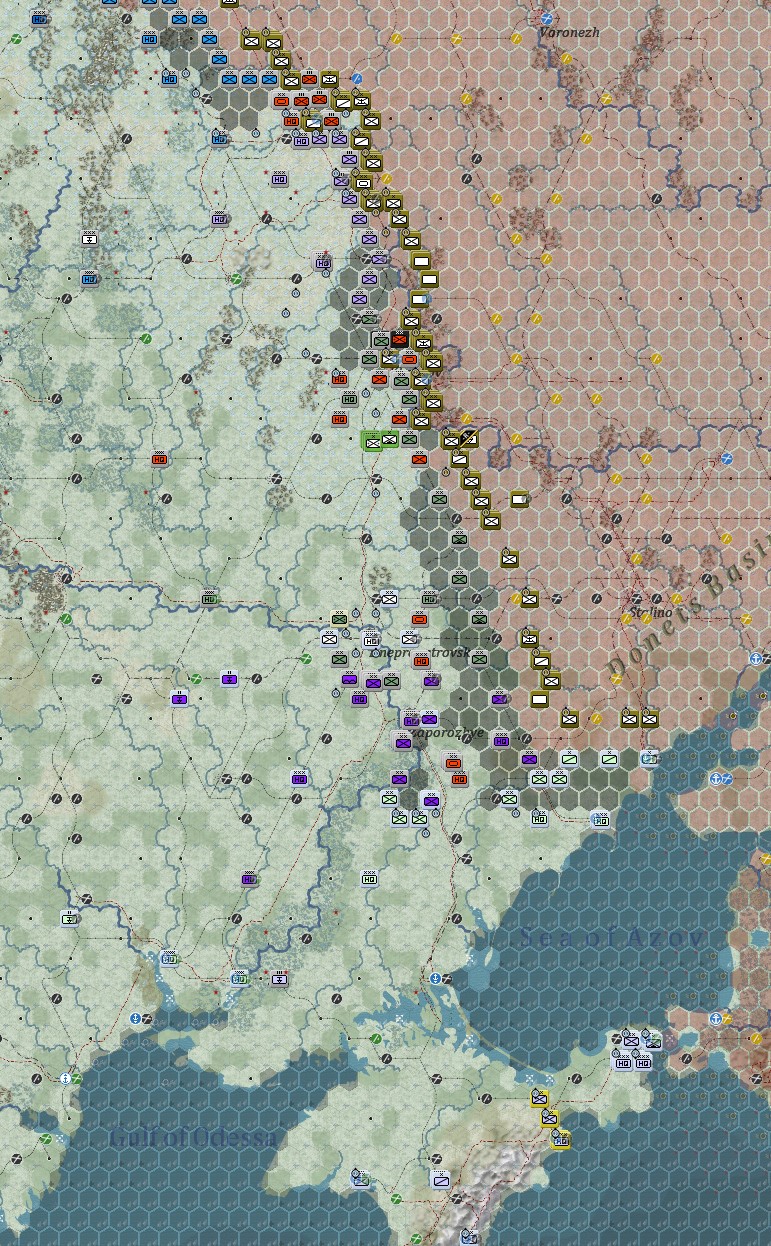
Task: Select the purple counter beside the green rail marker
Action: point(229,678)
